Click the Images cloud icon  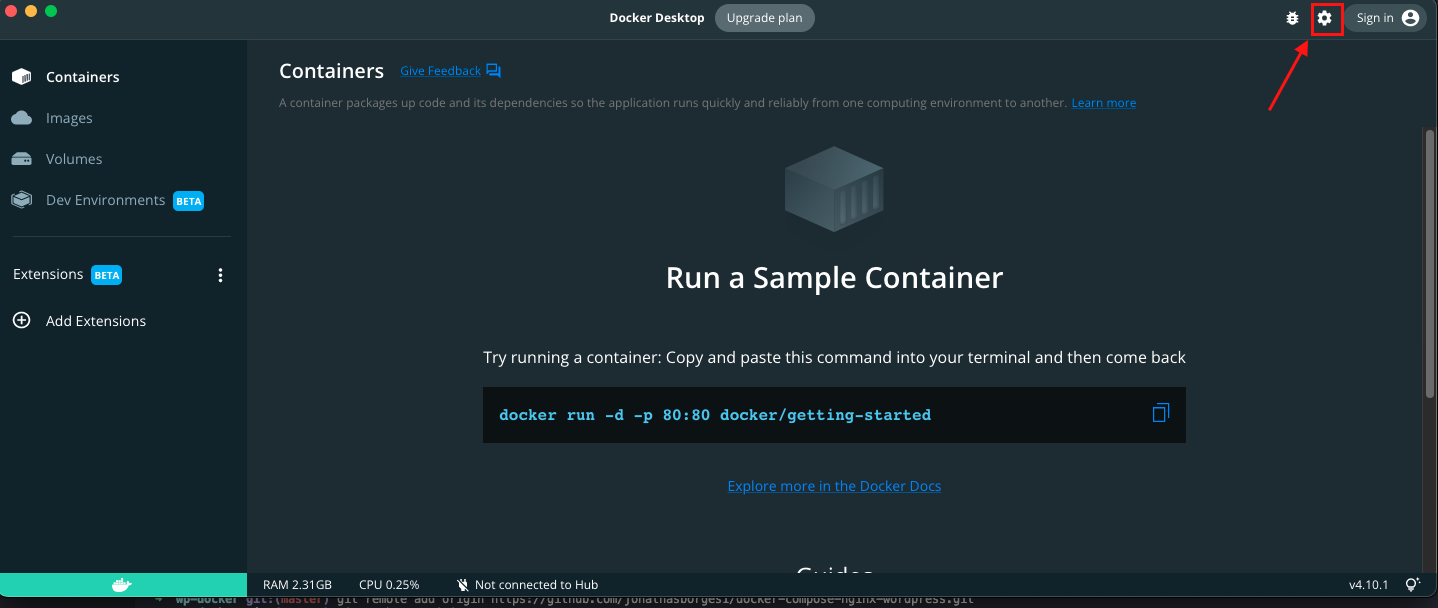pyautogui.click(x=21, y=118)
